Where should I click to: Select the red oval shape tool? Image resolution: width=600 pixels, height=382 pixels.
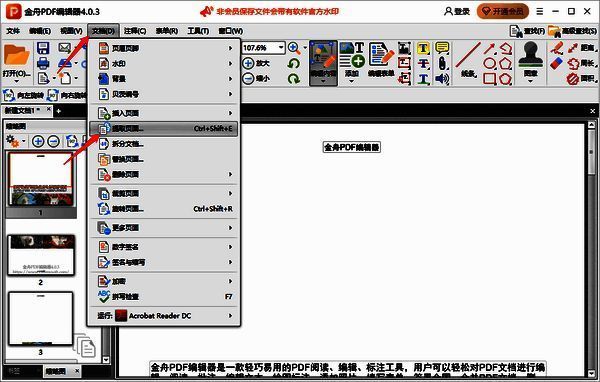489,63
